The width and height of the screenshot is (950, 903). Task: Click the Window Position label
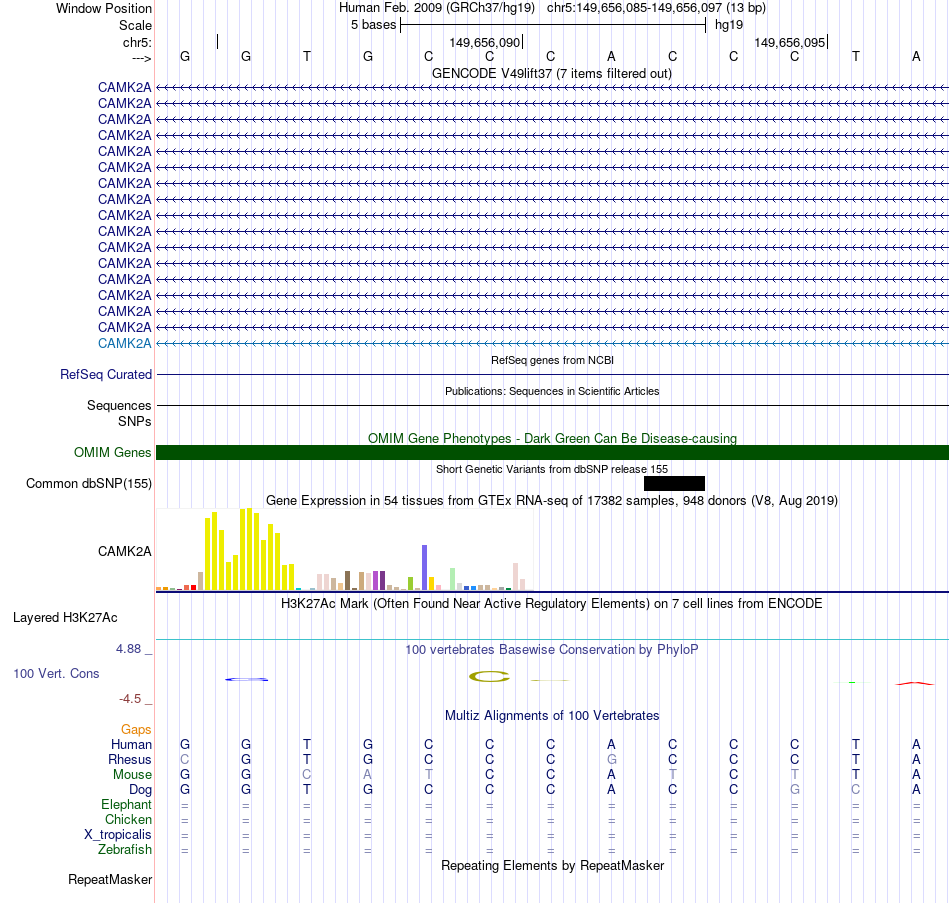point(104,8)
